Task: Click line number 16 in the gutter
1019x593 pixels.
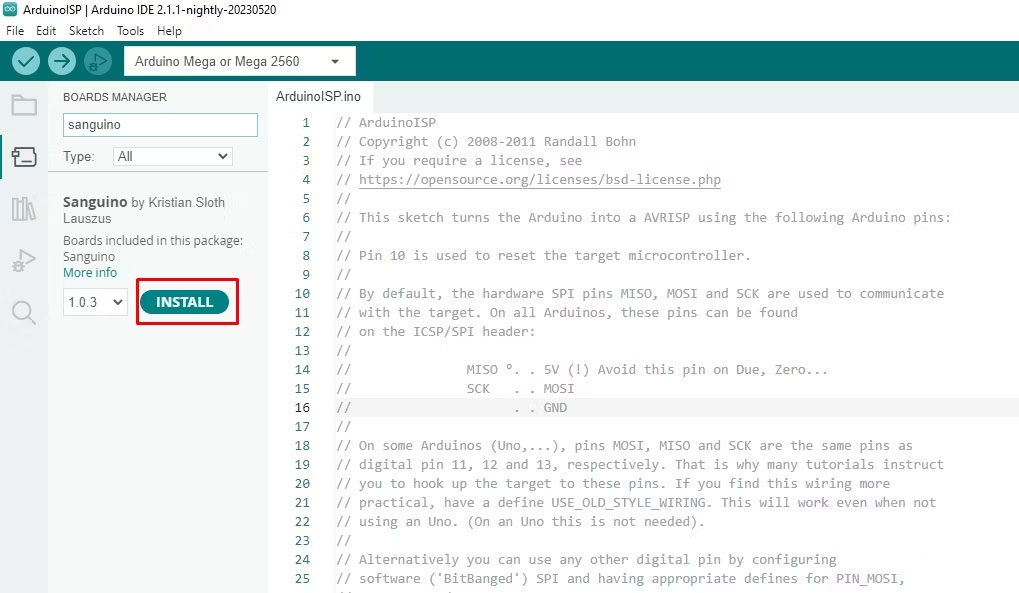Action: point(302,408)
